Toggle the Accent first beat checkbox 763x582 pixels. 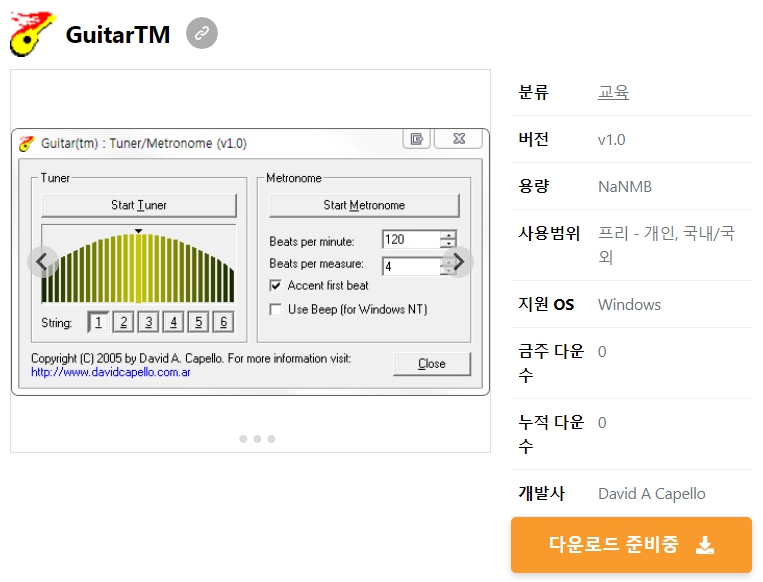pos(275,285)
